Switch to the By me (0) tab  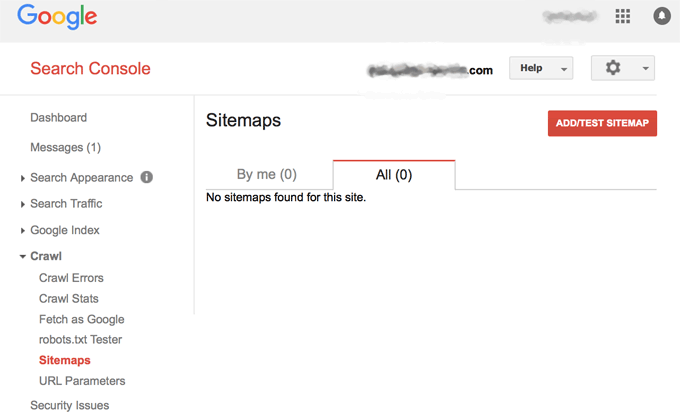pos(267,174)
